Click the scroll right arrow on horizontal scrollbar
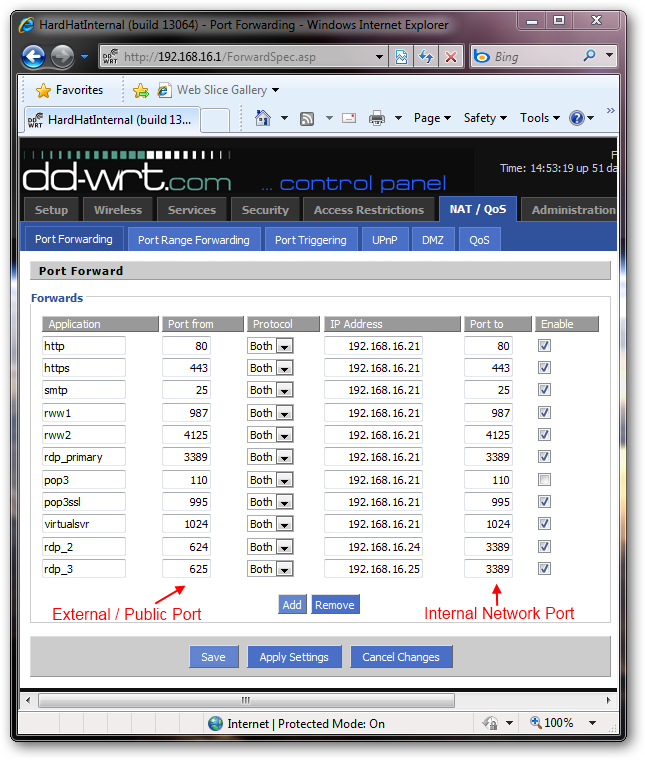645x760 pixels. click(x=609, y=700)
